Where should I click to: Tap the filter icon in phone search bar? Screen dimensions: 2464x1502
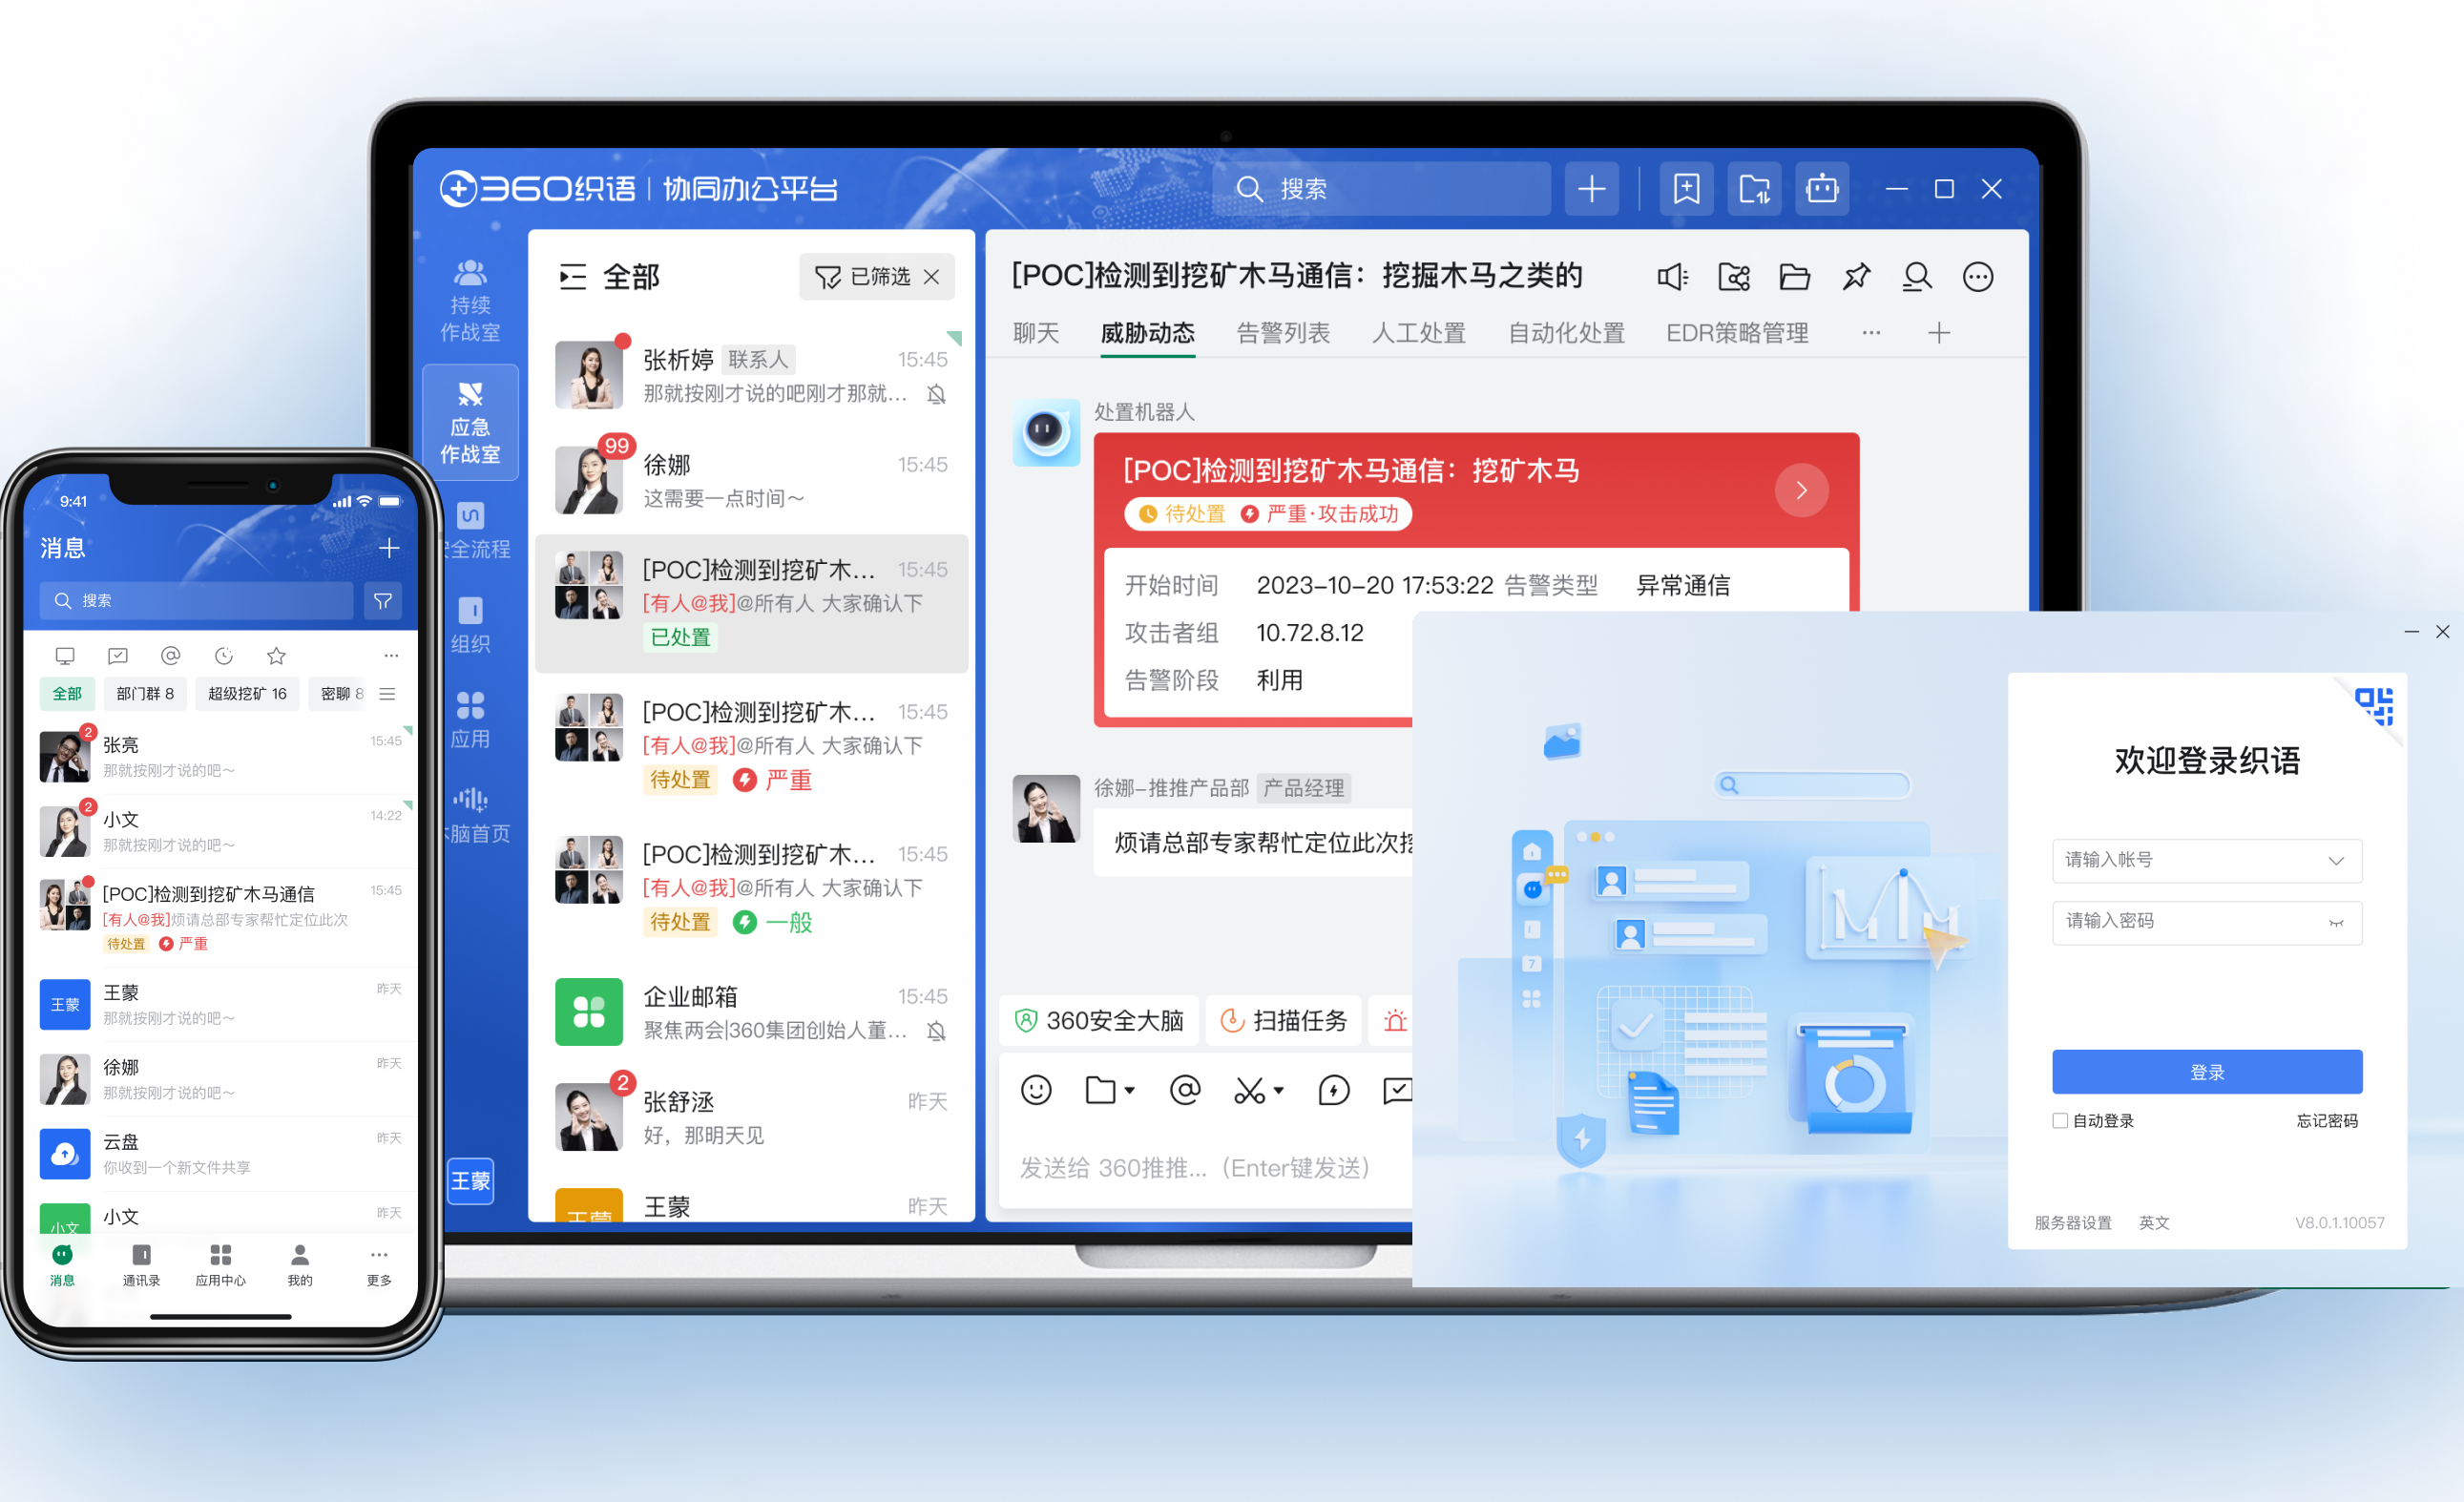(382, 600)
